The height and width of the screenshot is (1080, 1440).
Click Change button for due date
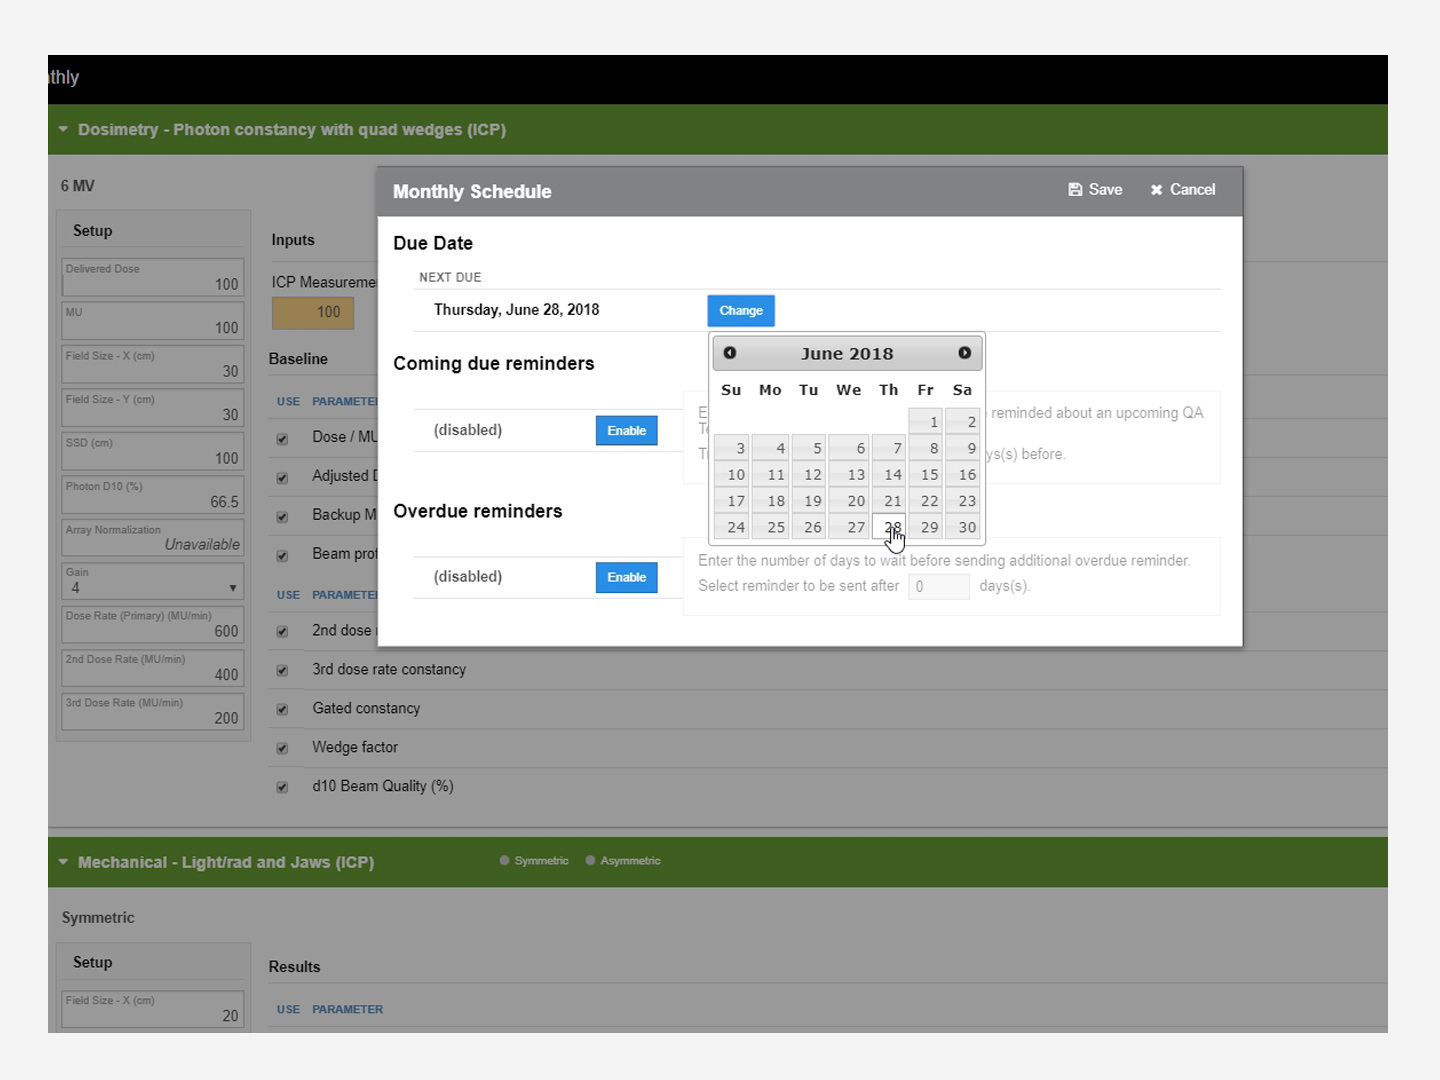(x=741, y=311)
